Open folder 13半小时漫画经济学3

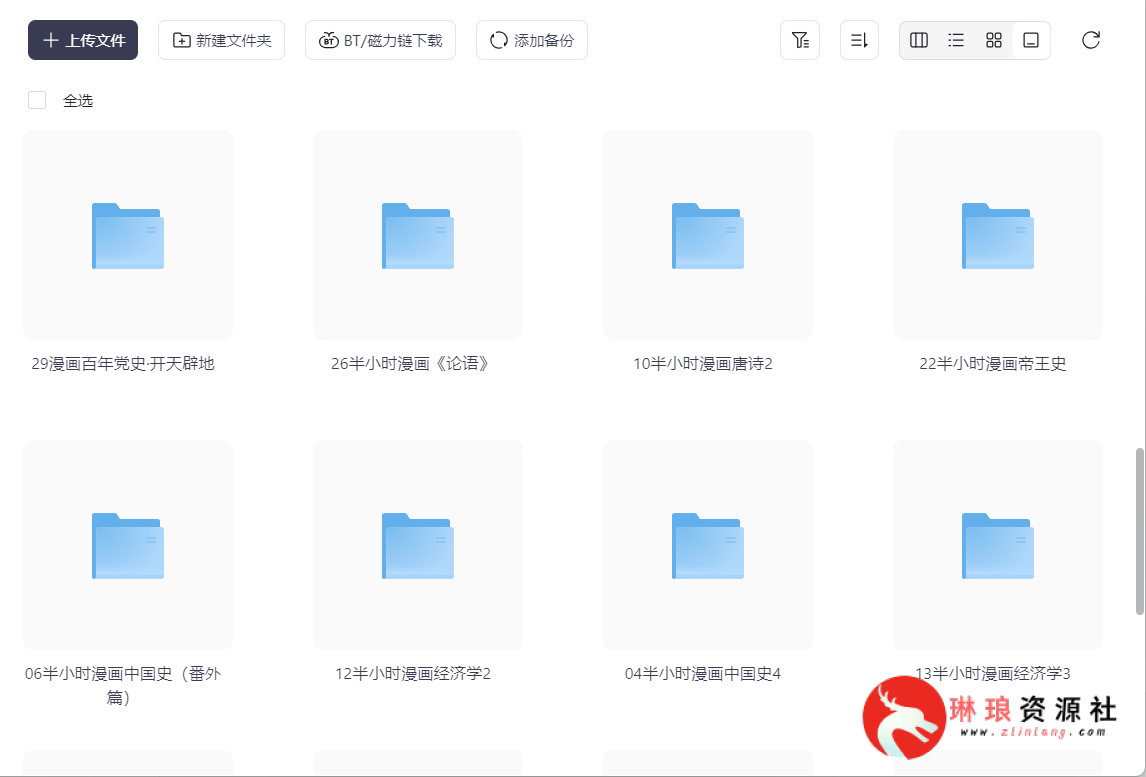[x=998, y=545]
